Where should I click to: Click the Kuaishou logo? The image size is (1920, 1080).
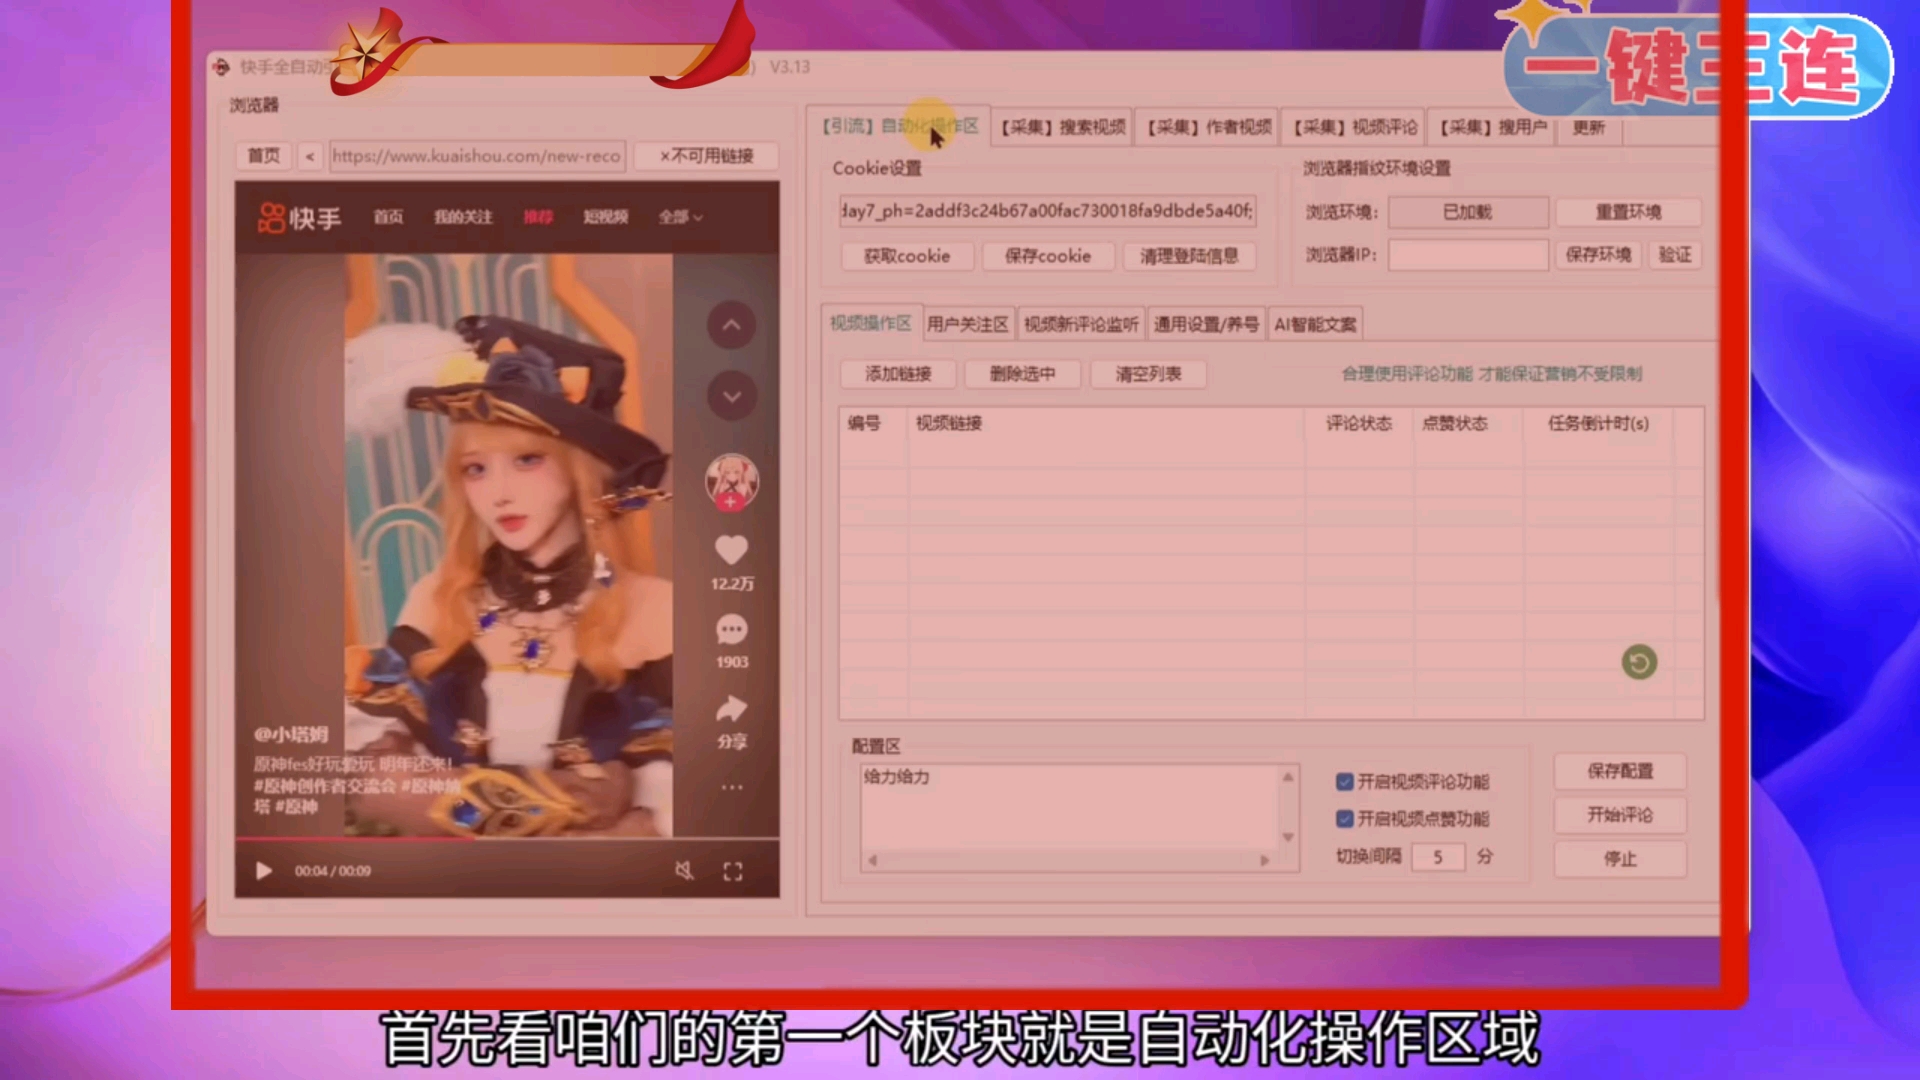pos(299,217)
